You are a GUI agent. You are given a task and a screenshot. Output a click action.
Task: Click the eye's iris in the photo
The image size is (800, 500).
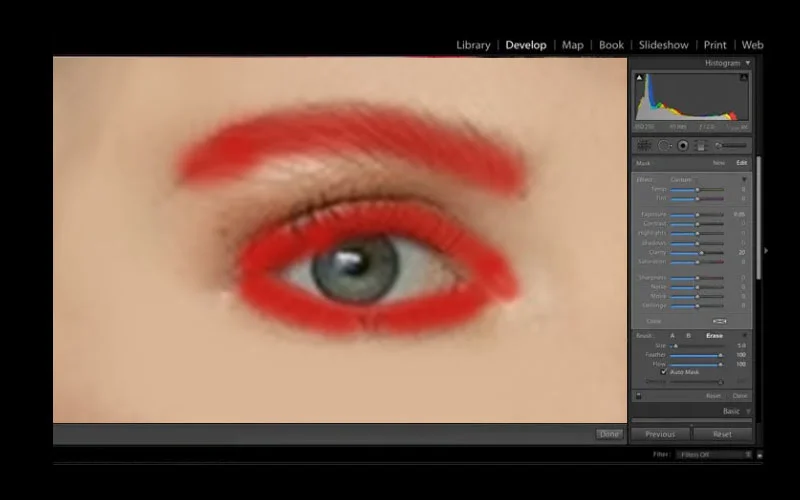(x=356, y=269)
